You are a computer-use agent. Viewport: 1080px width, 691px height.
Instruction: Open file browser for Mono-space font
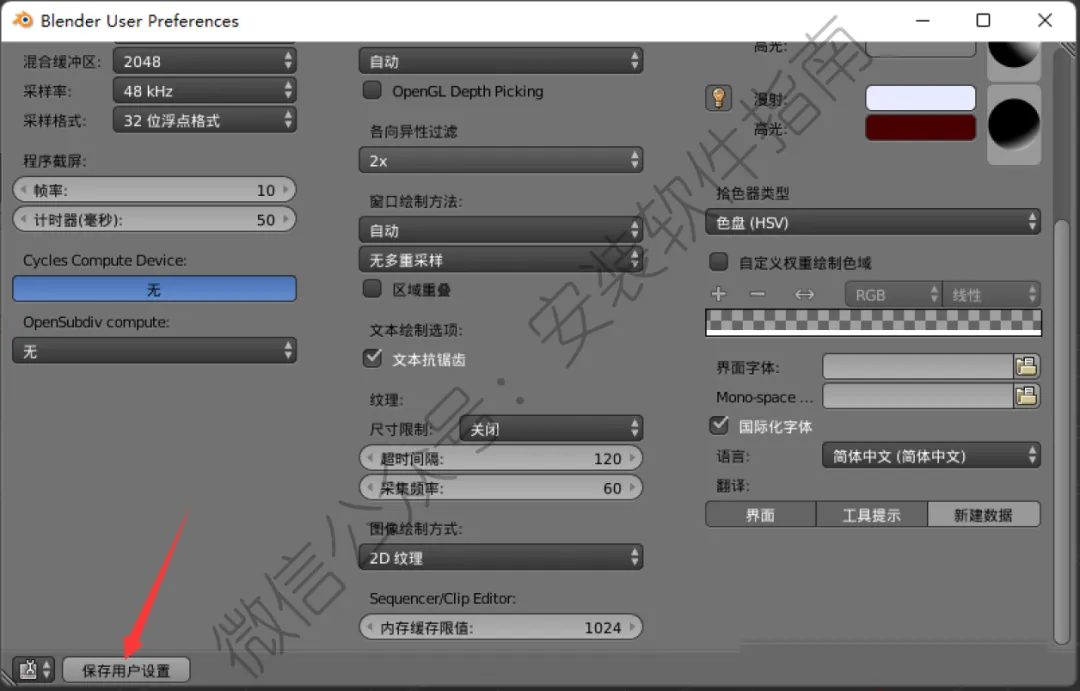coord(1026,396)
